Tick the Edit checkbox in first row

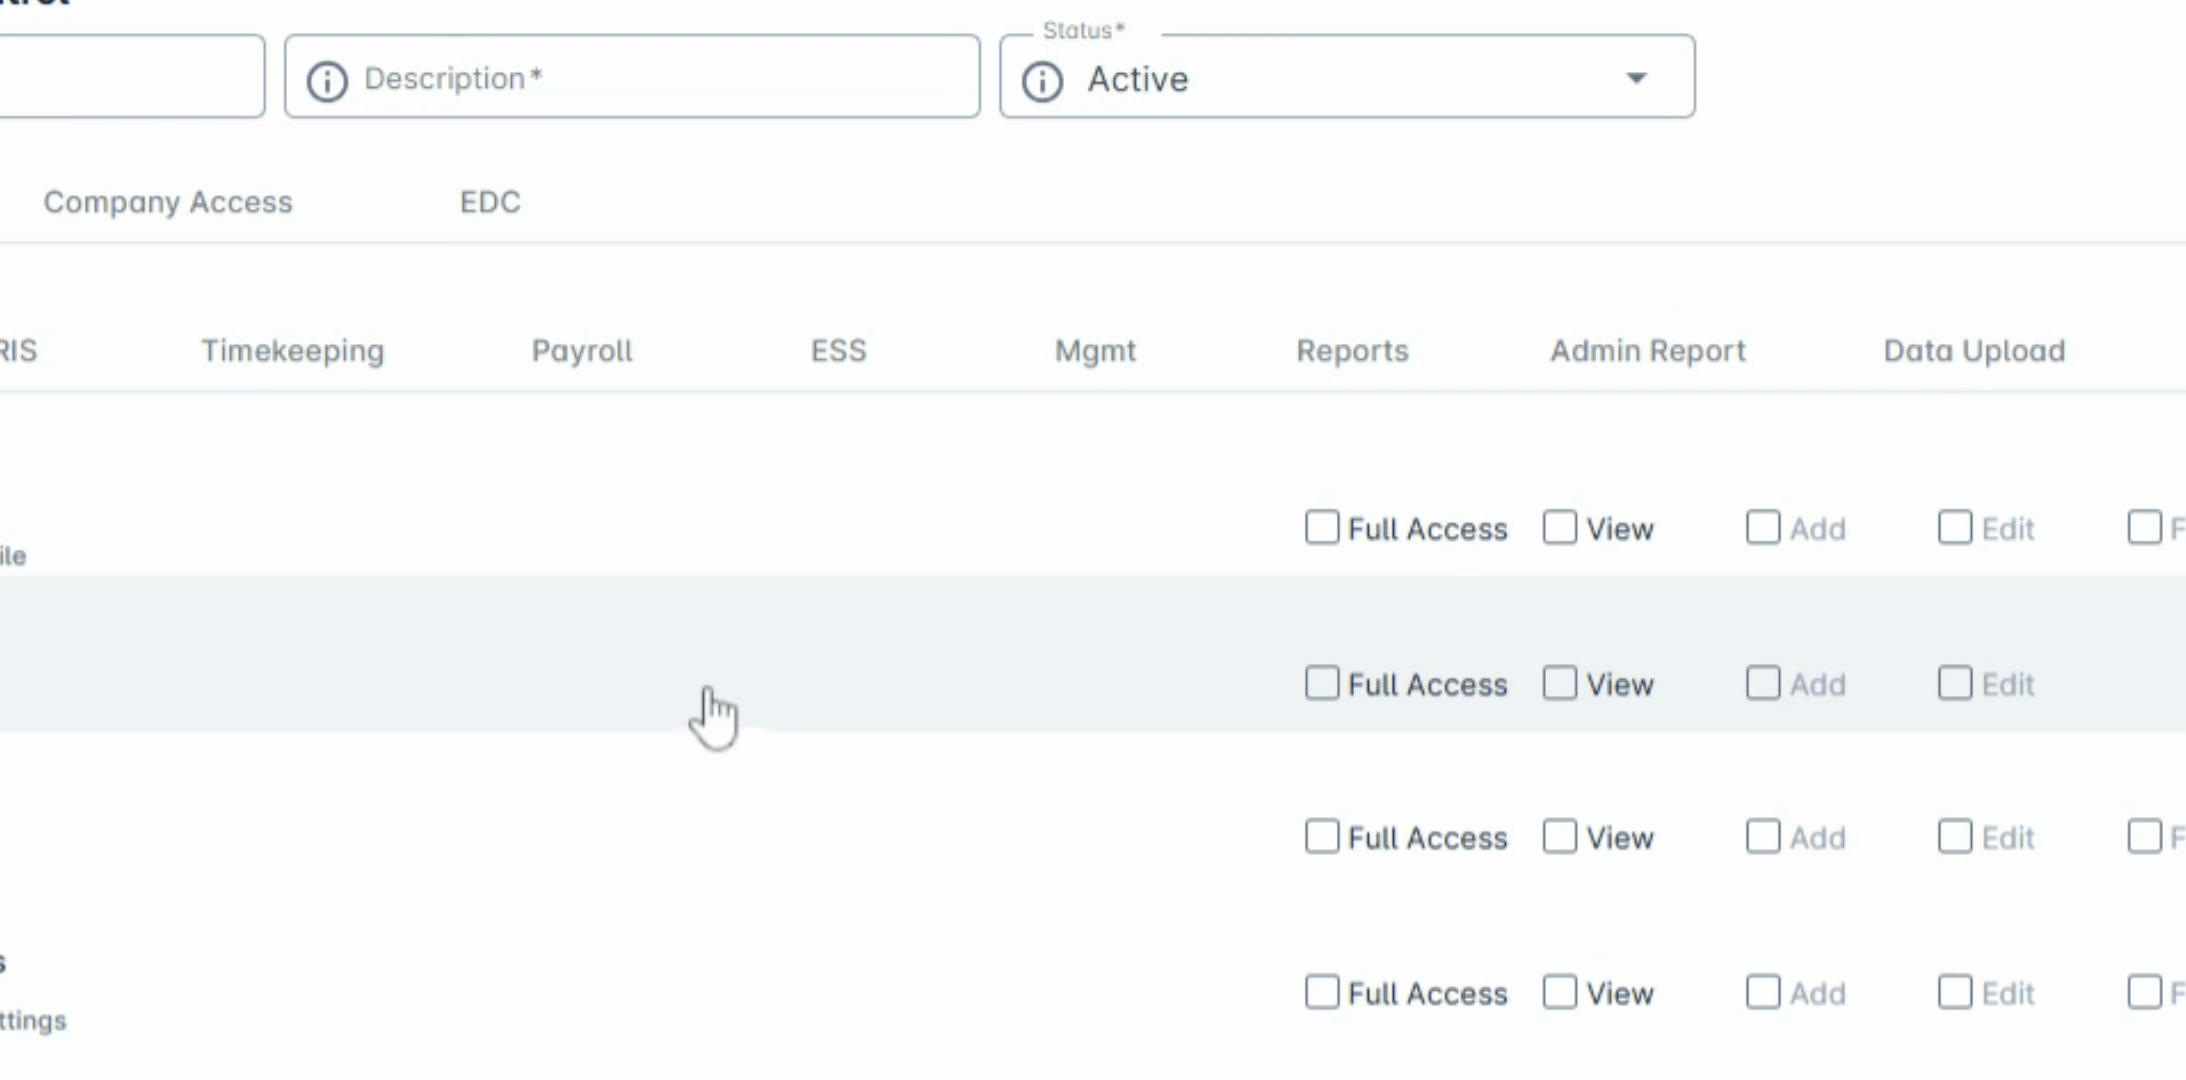click(x=1955, y=527)
